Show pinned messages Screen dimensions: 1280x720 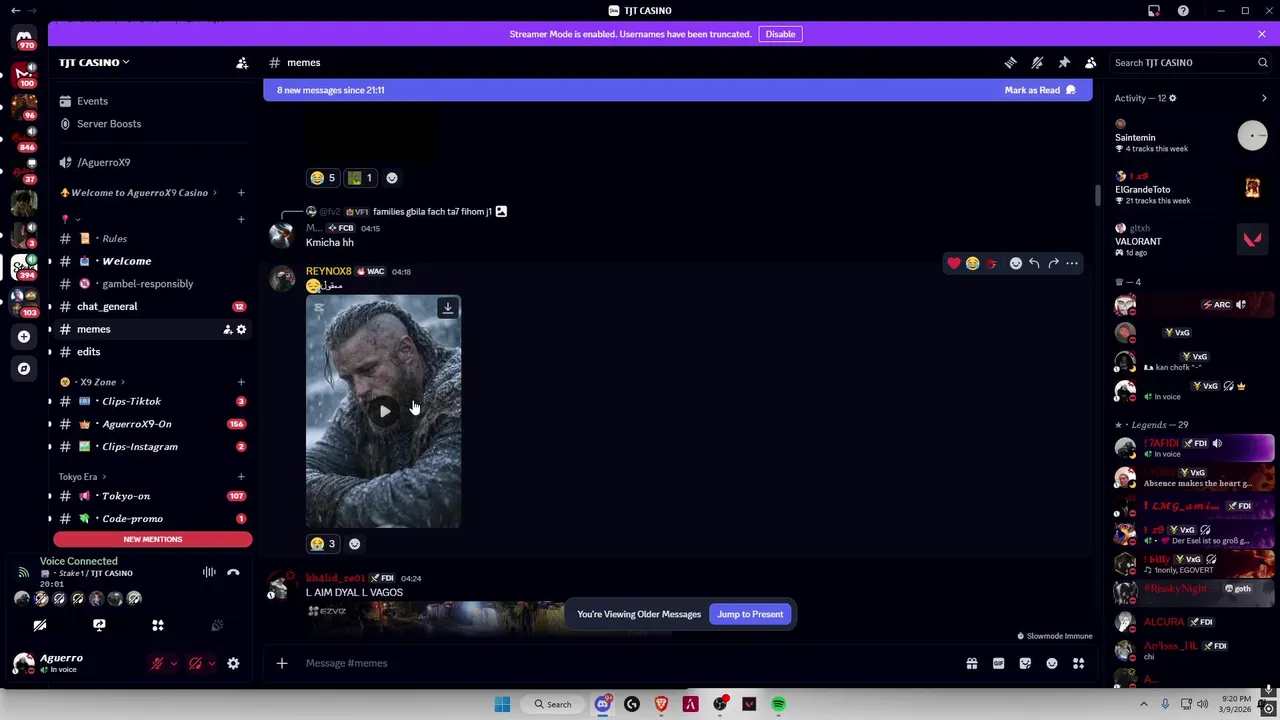point(1064,62)
